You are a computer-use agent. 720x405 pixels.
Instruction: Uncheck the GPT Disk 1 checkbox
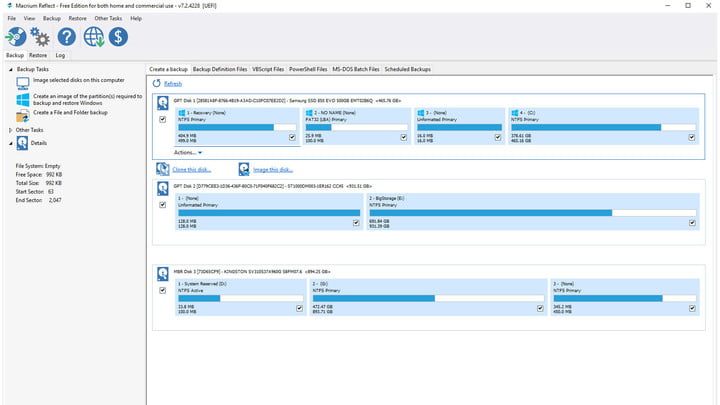[163, 119]
